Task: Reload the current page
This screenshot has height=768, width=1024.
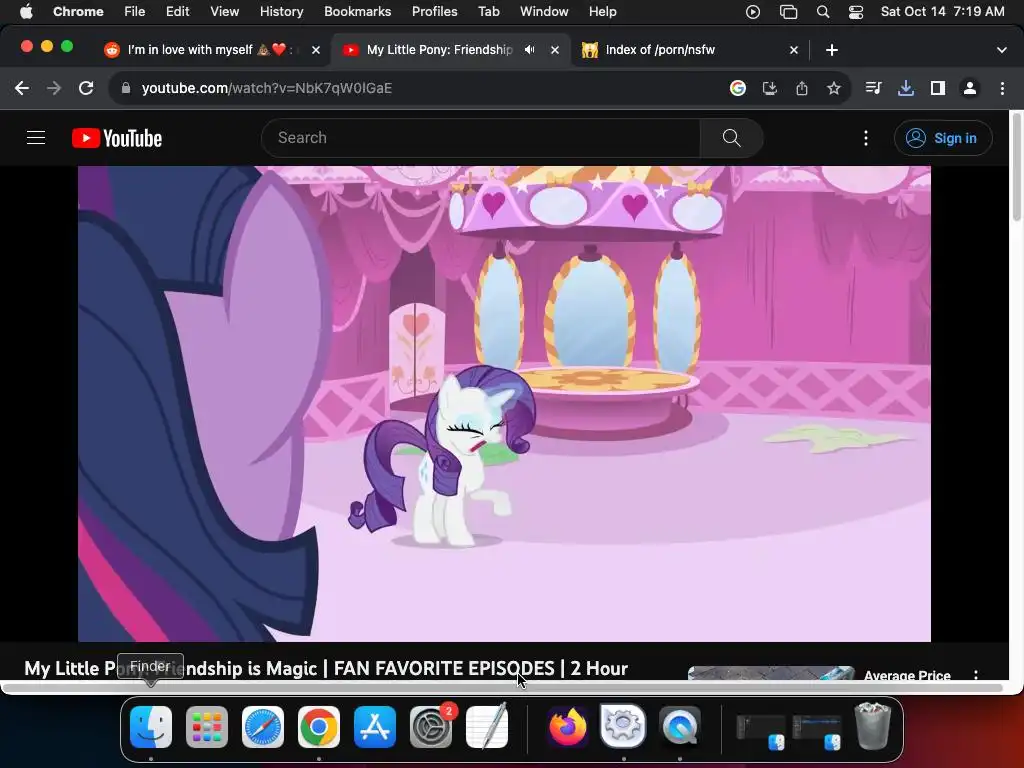Action: pos(86,88)
